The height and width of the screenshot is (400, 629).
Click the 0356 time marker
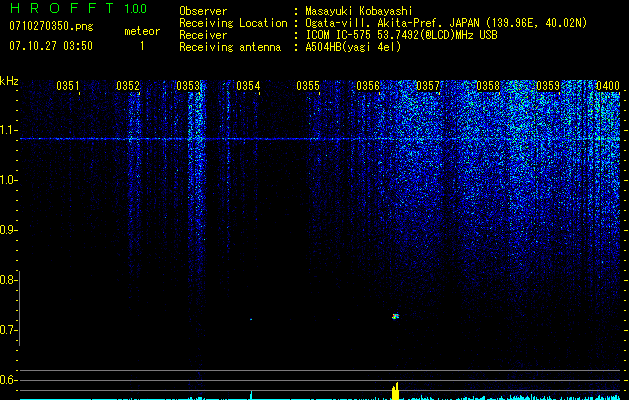click(368, 86)
